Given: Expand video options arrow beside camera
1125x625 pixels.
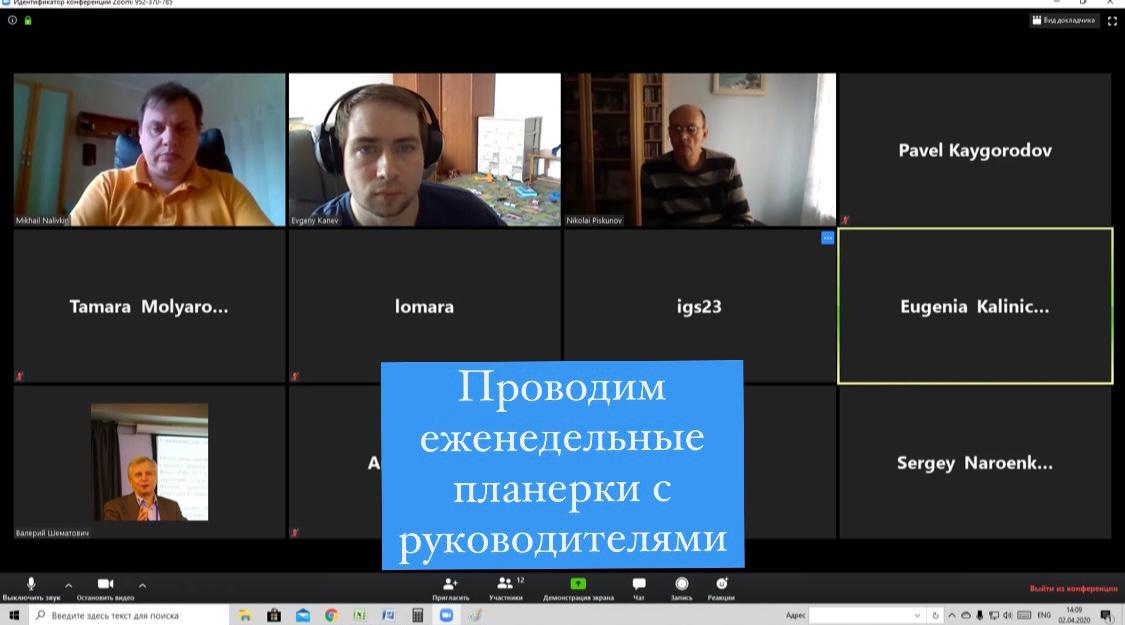Looking at the screenshot, I should (x=142, y=585).
